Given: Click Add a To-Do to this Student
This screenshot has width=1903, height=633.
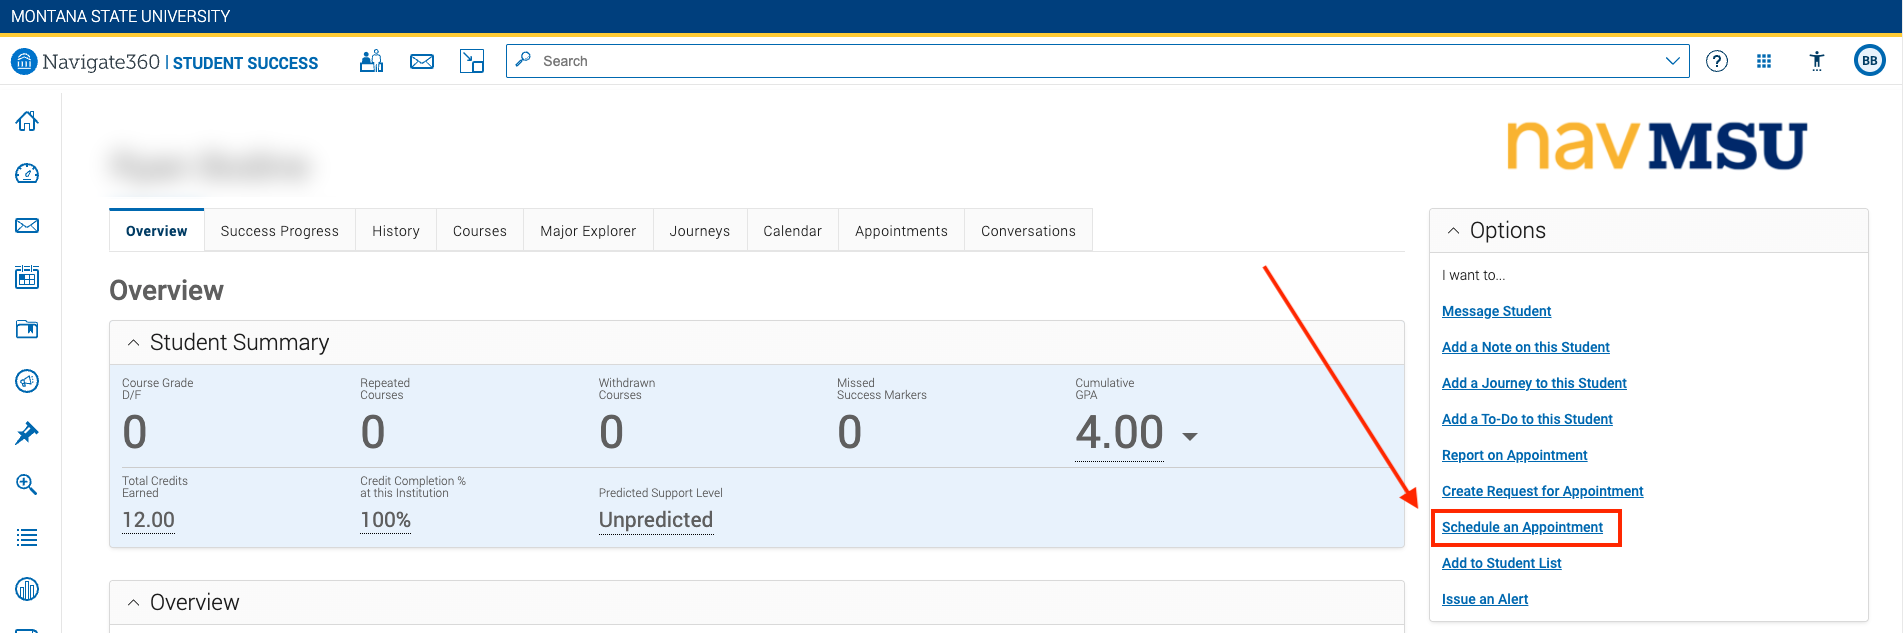Looking at the screenshot, I should (1527, 419).
